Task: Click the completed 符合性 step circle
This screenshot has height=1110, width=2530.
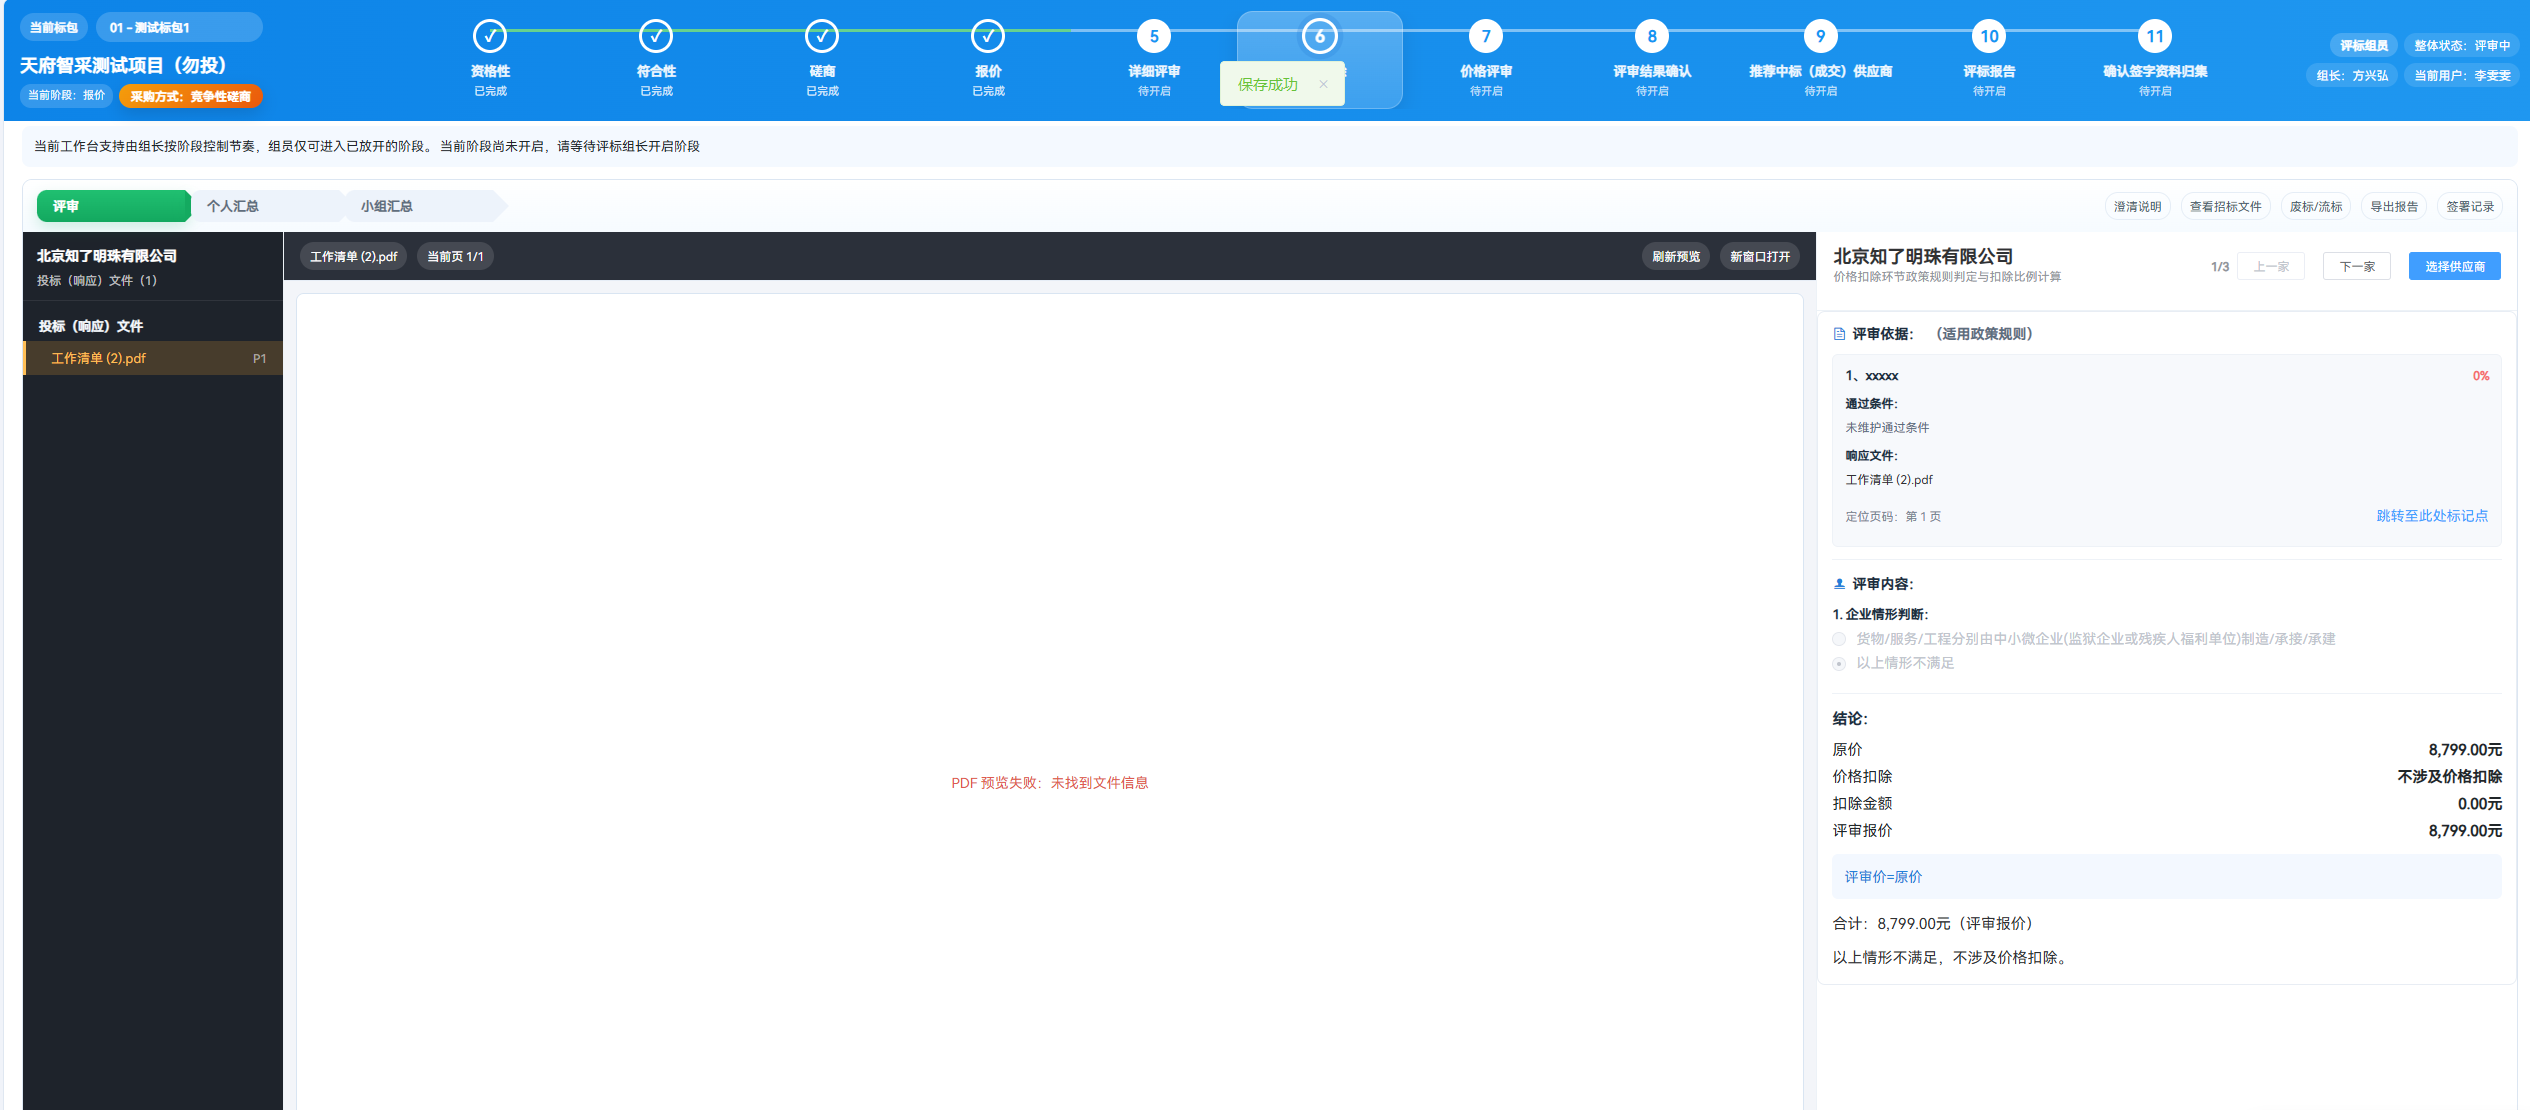Action: click(x=656, y=37)
